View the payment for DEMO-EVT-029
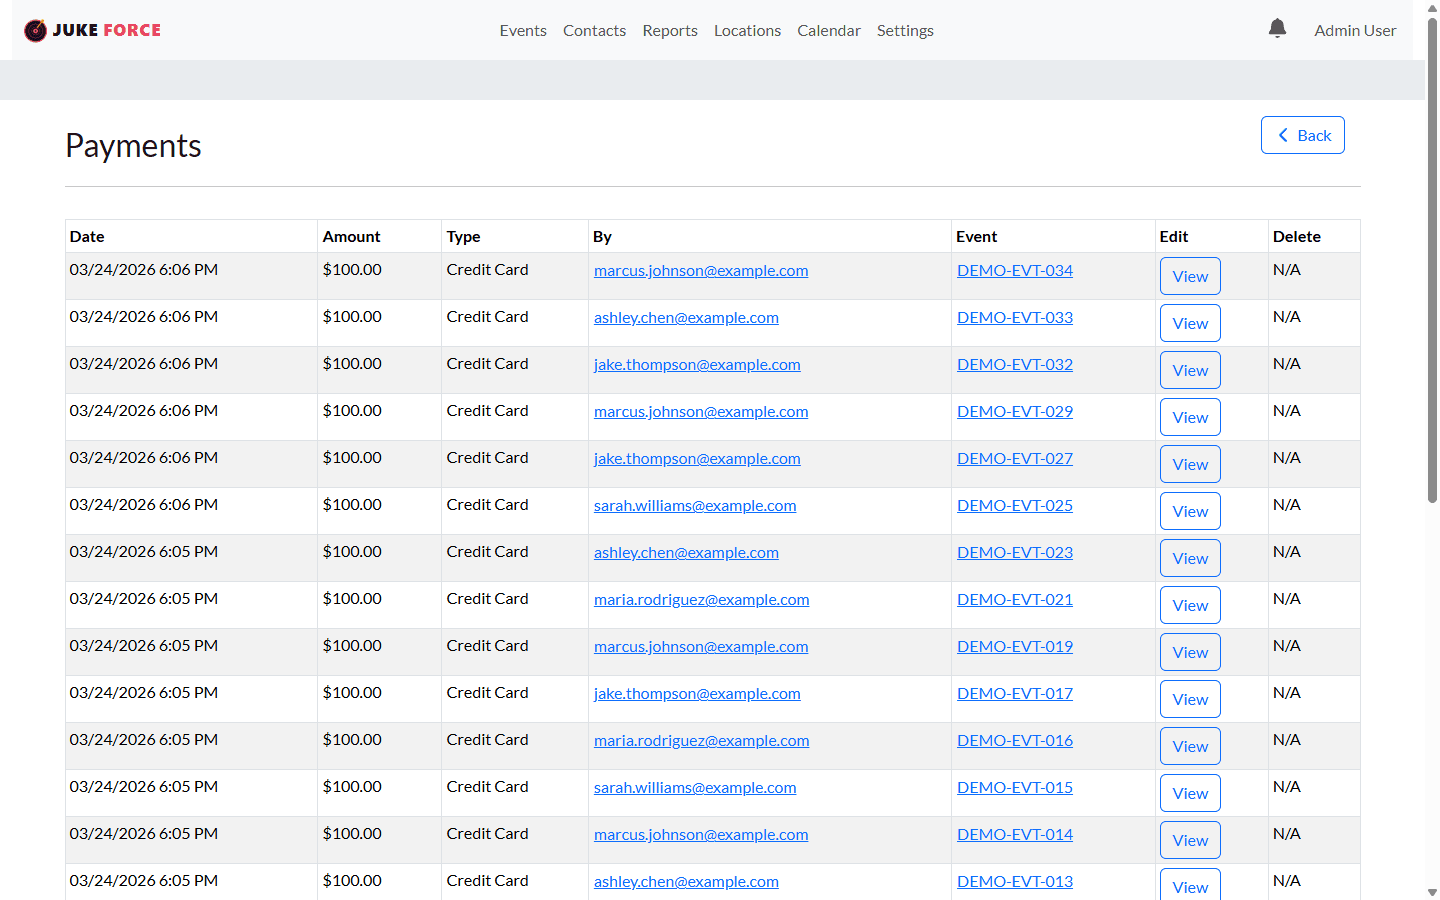Viewport: 1440px width, 900px height. pos(1190,418)
